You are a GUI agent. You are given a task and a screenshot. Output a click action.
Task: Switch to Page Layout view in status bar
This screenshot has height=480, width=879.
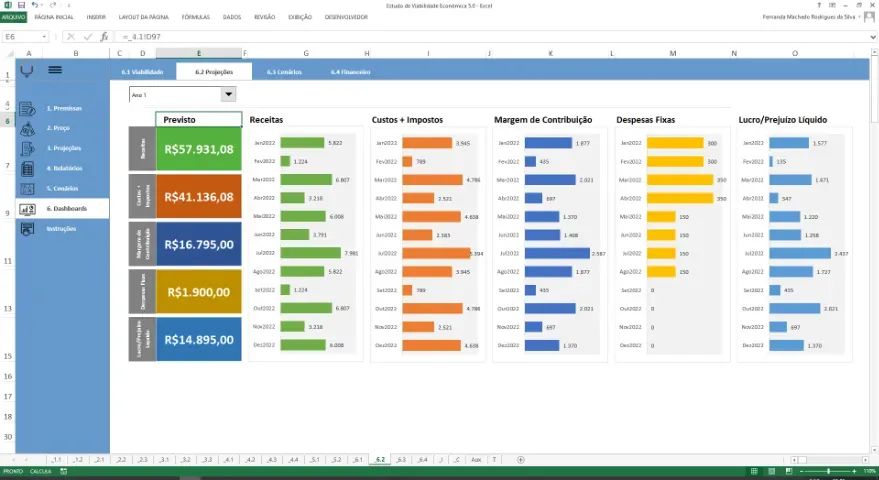tap(772, 472)
